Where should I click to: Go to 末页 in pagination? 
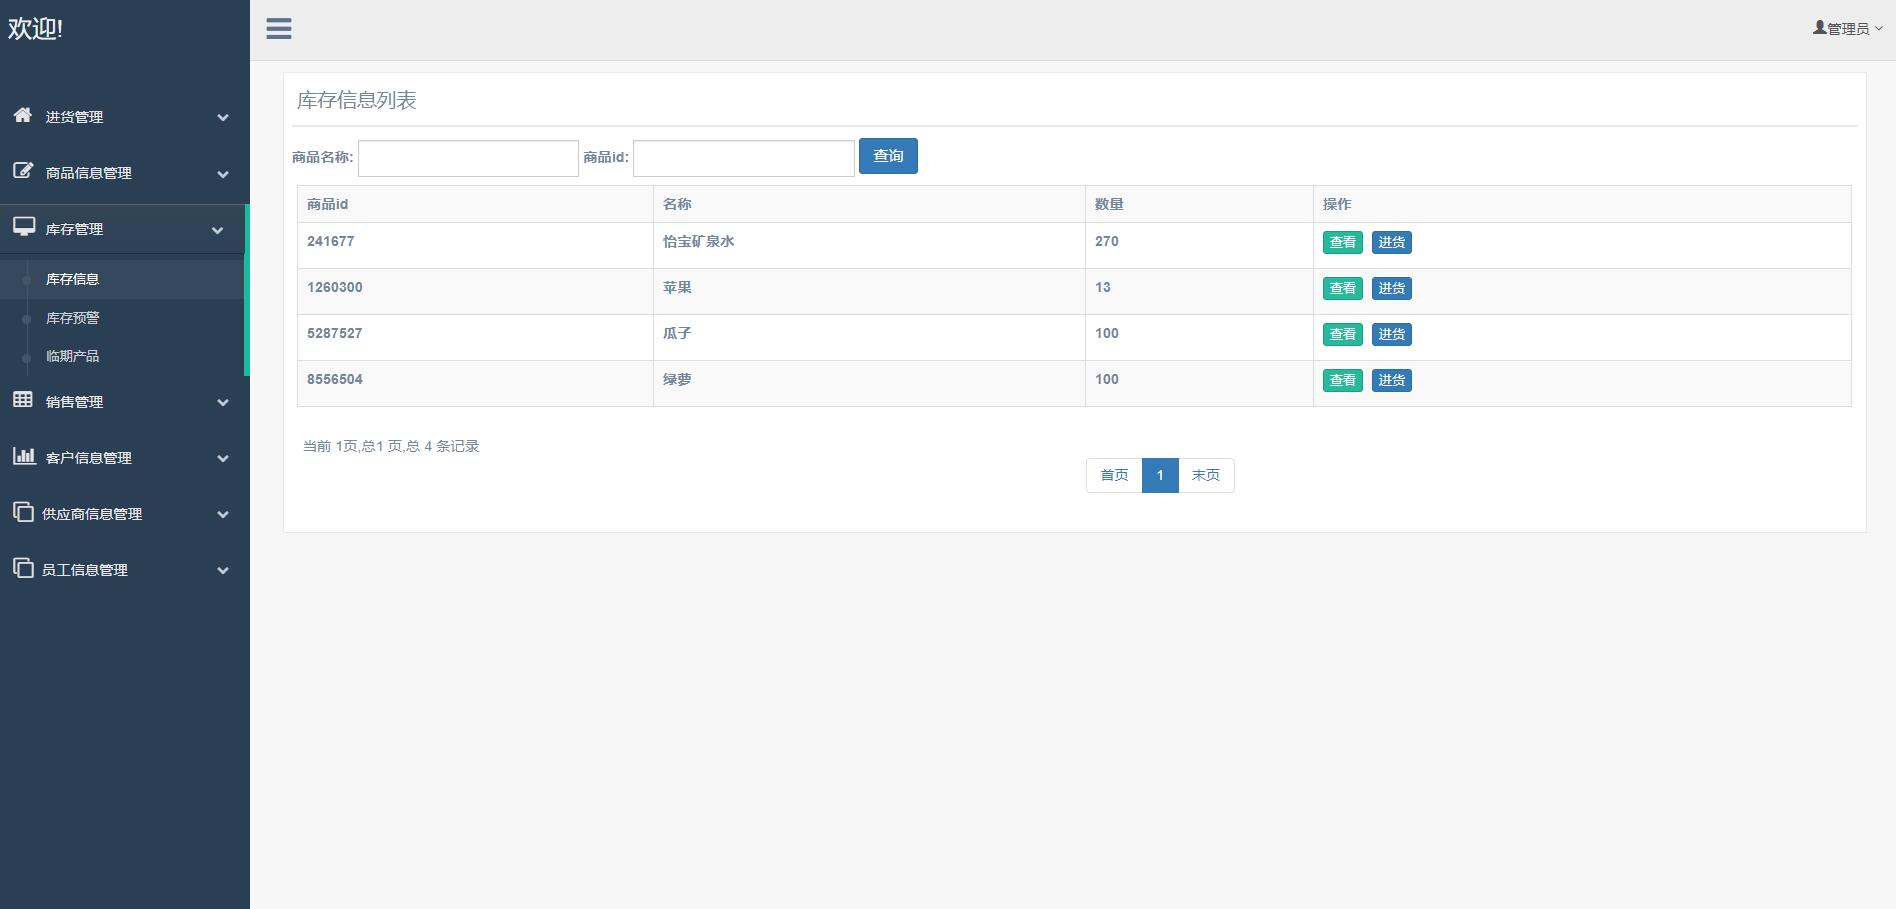pyautogui.click(x=1206, y=476)
